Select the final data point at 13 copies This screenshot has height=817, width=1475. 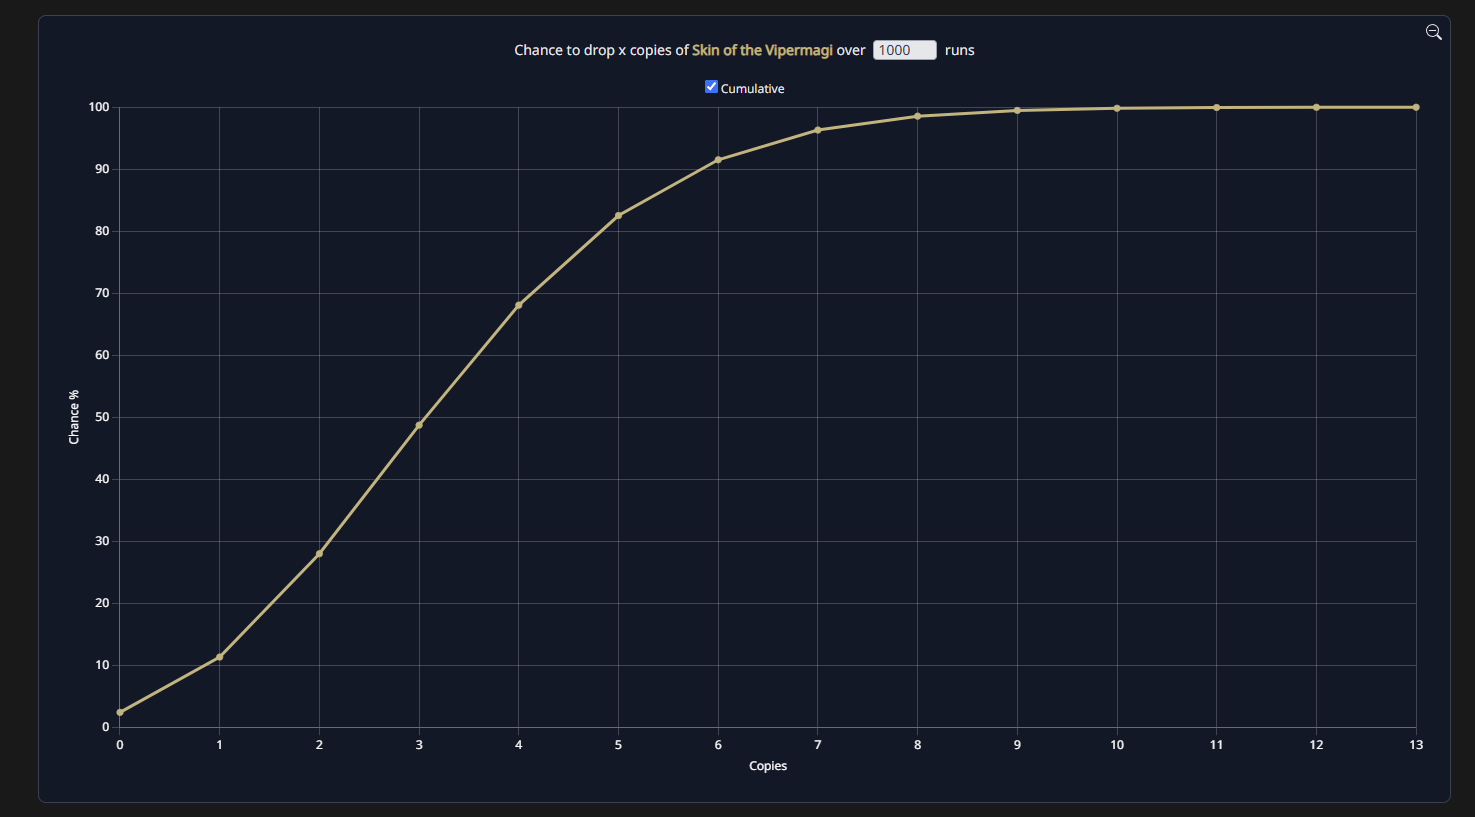click(1416, 107)
